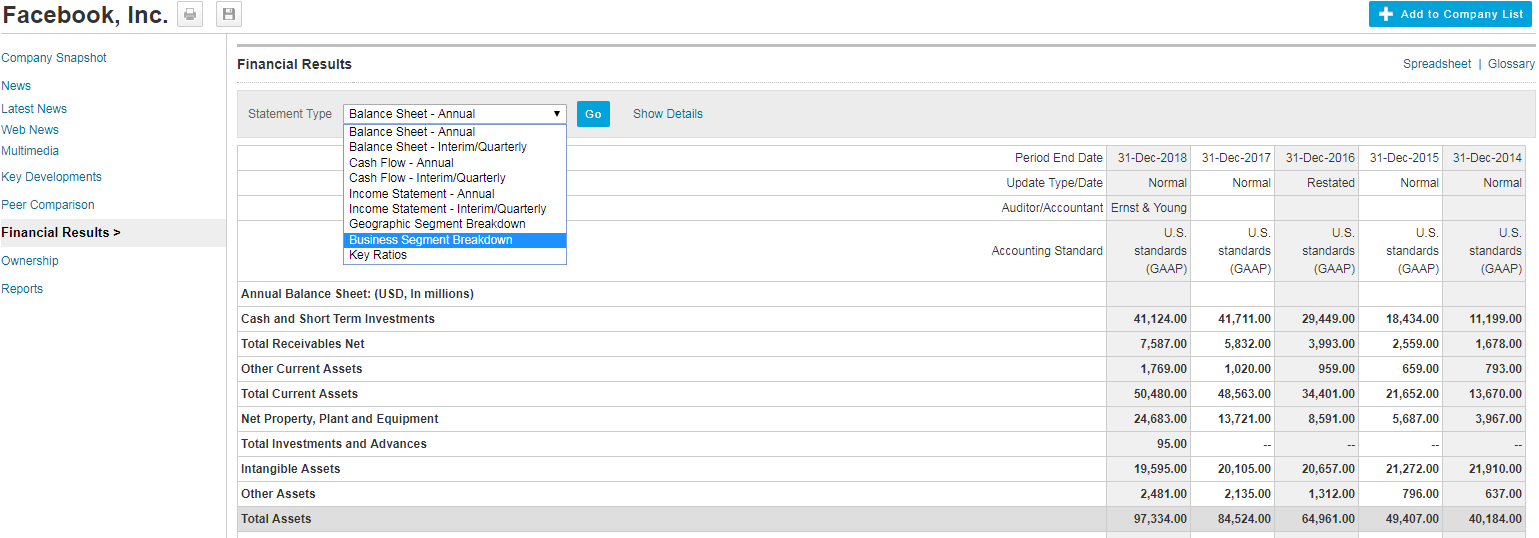The height and width of the screenshot is (538, 1539).
Task: Open the Show Details link
Action: click(x=667, y=114)
